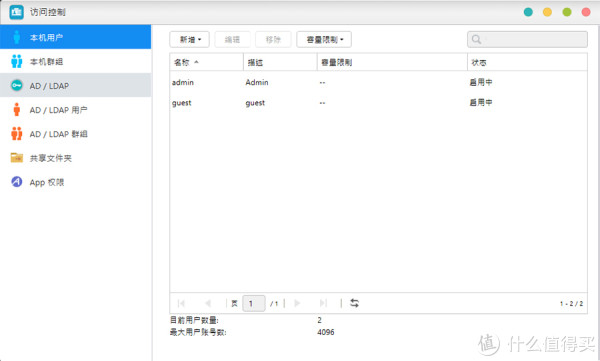The width and height of the screenshot is (600, 361).
Task: Click the AD / LDAP key icon
Action: (x=16, y=85)
